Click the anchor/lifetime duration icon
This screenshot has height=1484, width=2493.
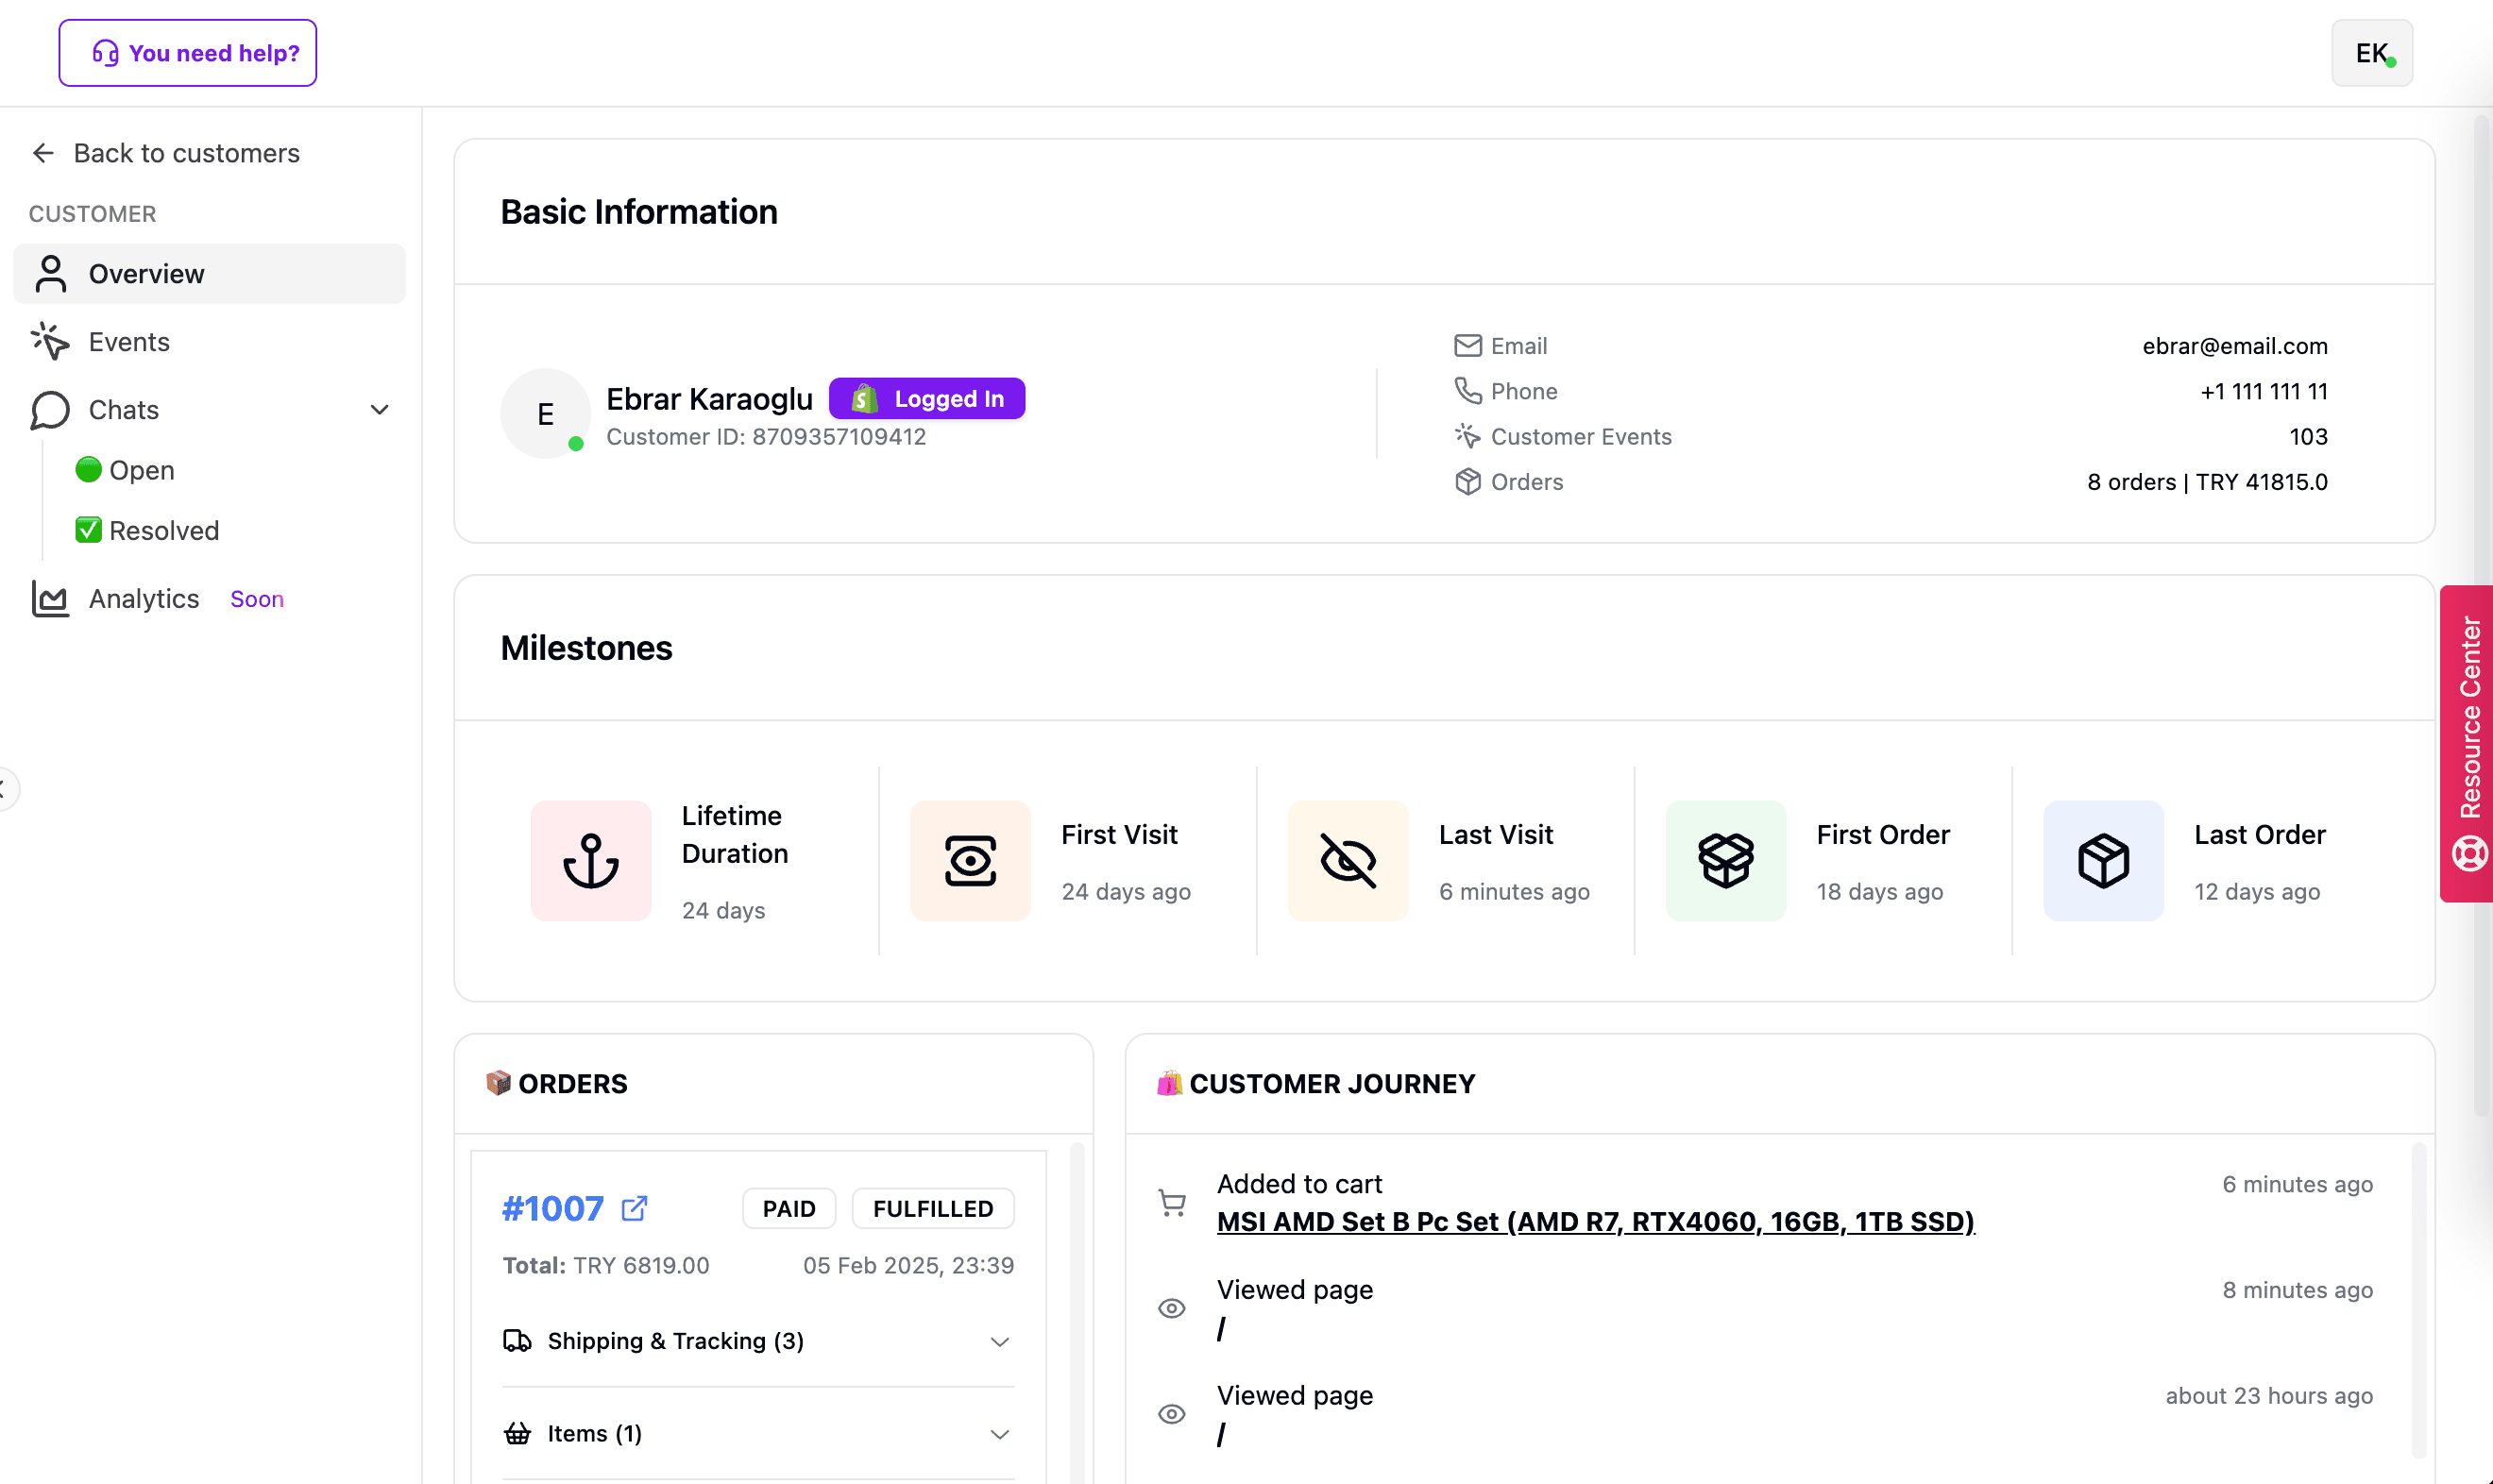592,860
